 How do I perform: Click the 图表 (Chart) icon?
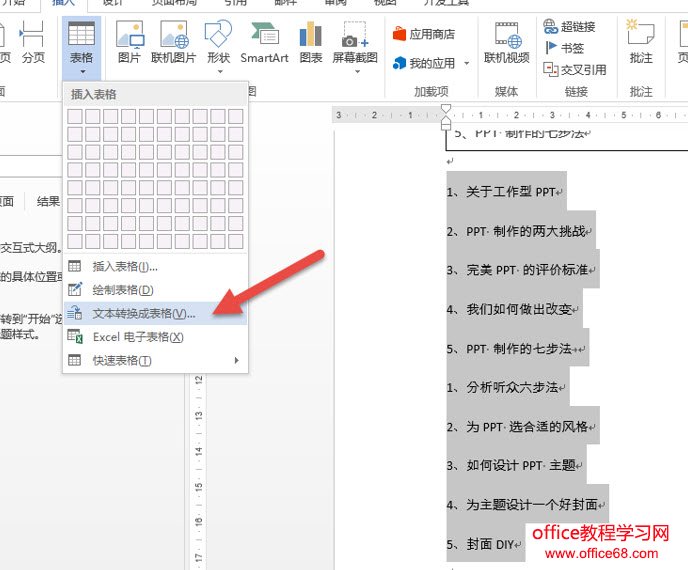311,43
